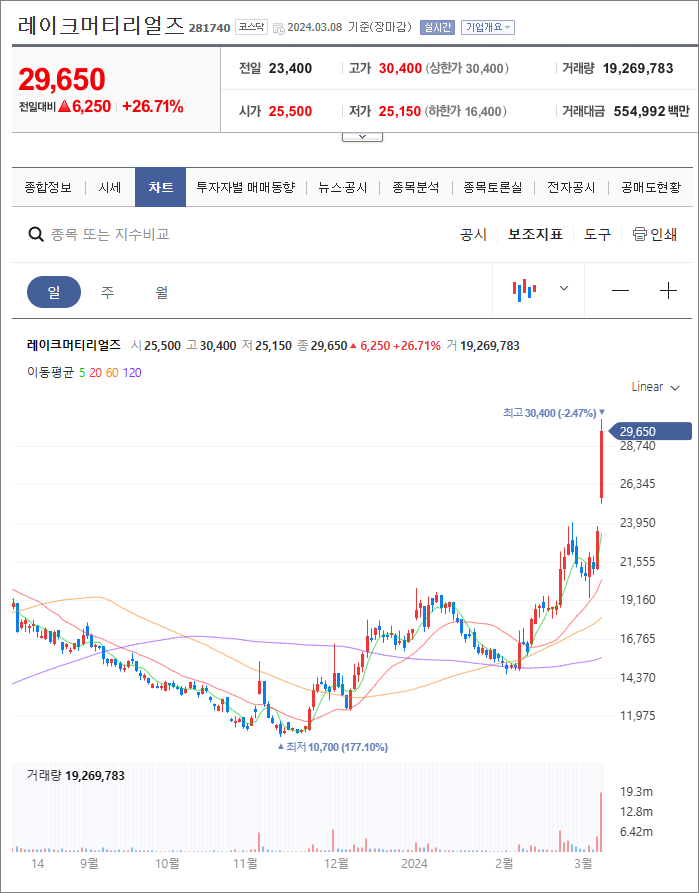Click the 최저 10,700 low label
The width and height of the screenshot is (699, 893).
tap(333, 747)
